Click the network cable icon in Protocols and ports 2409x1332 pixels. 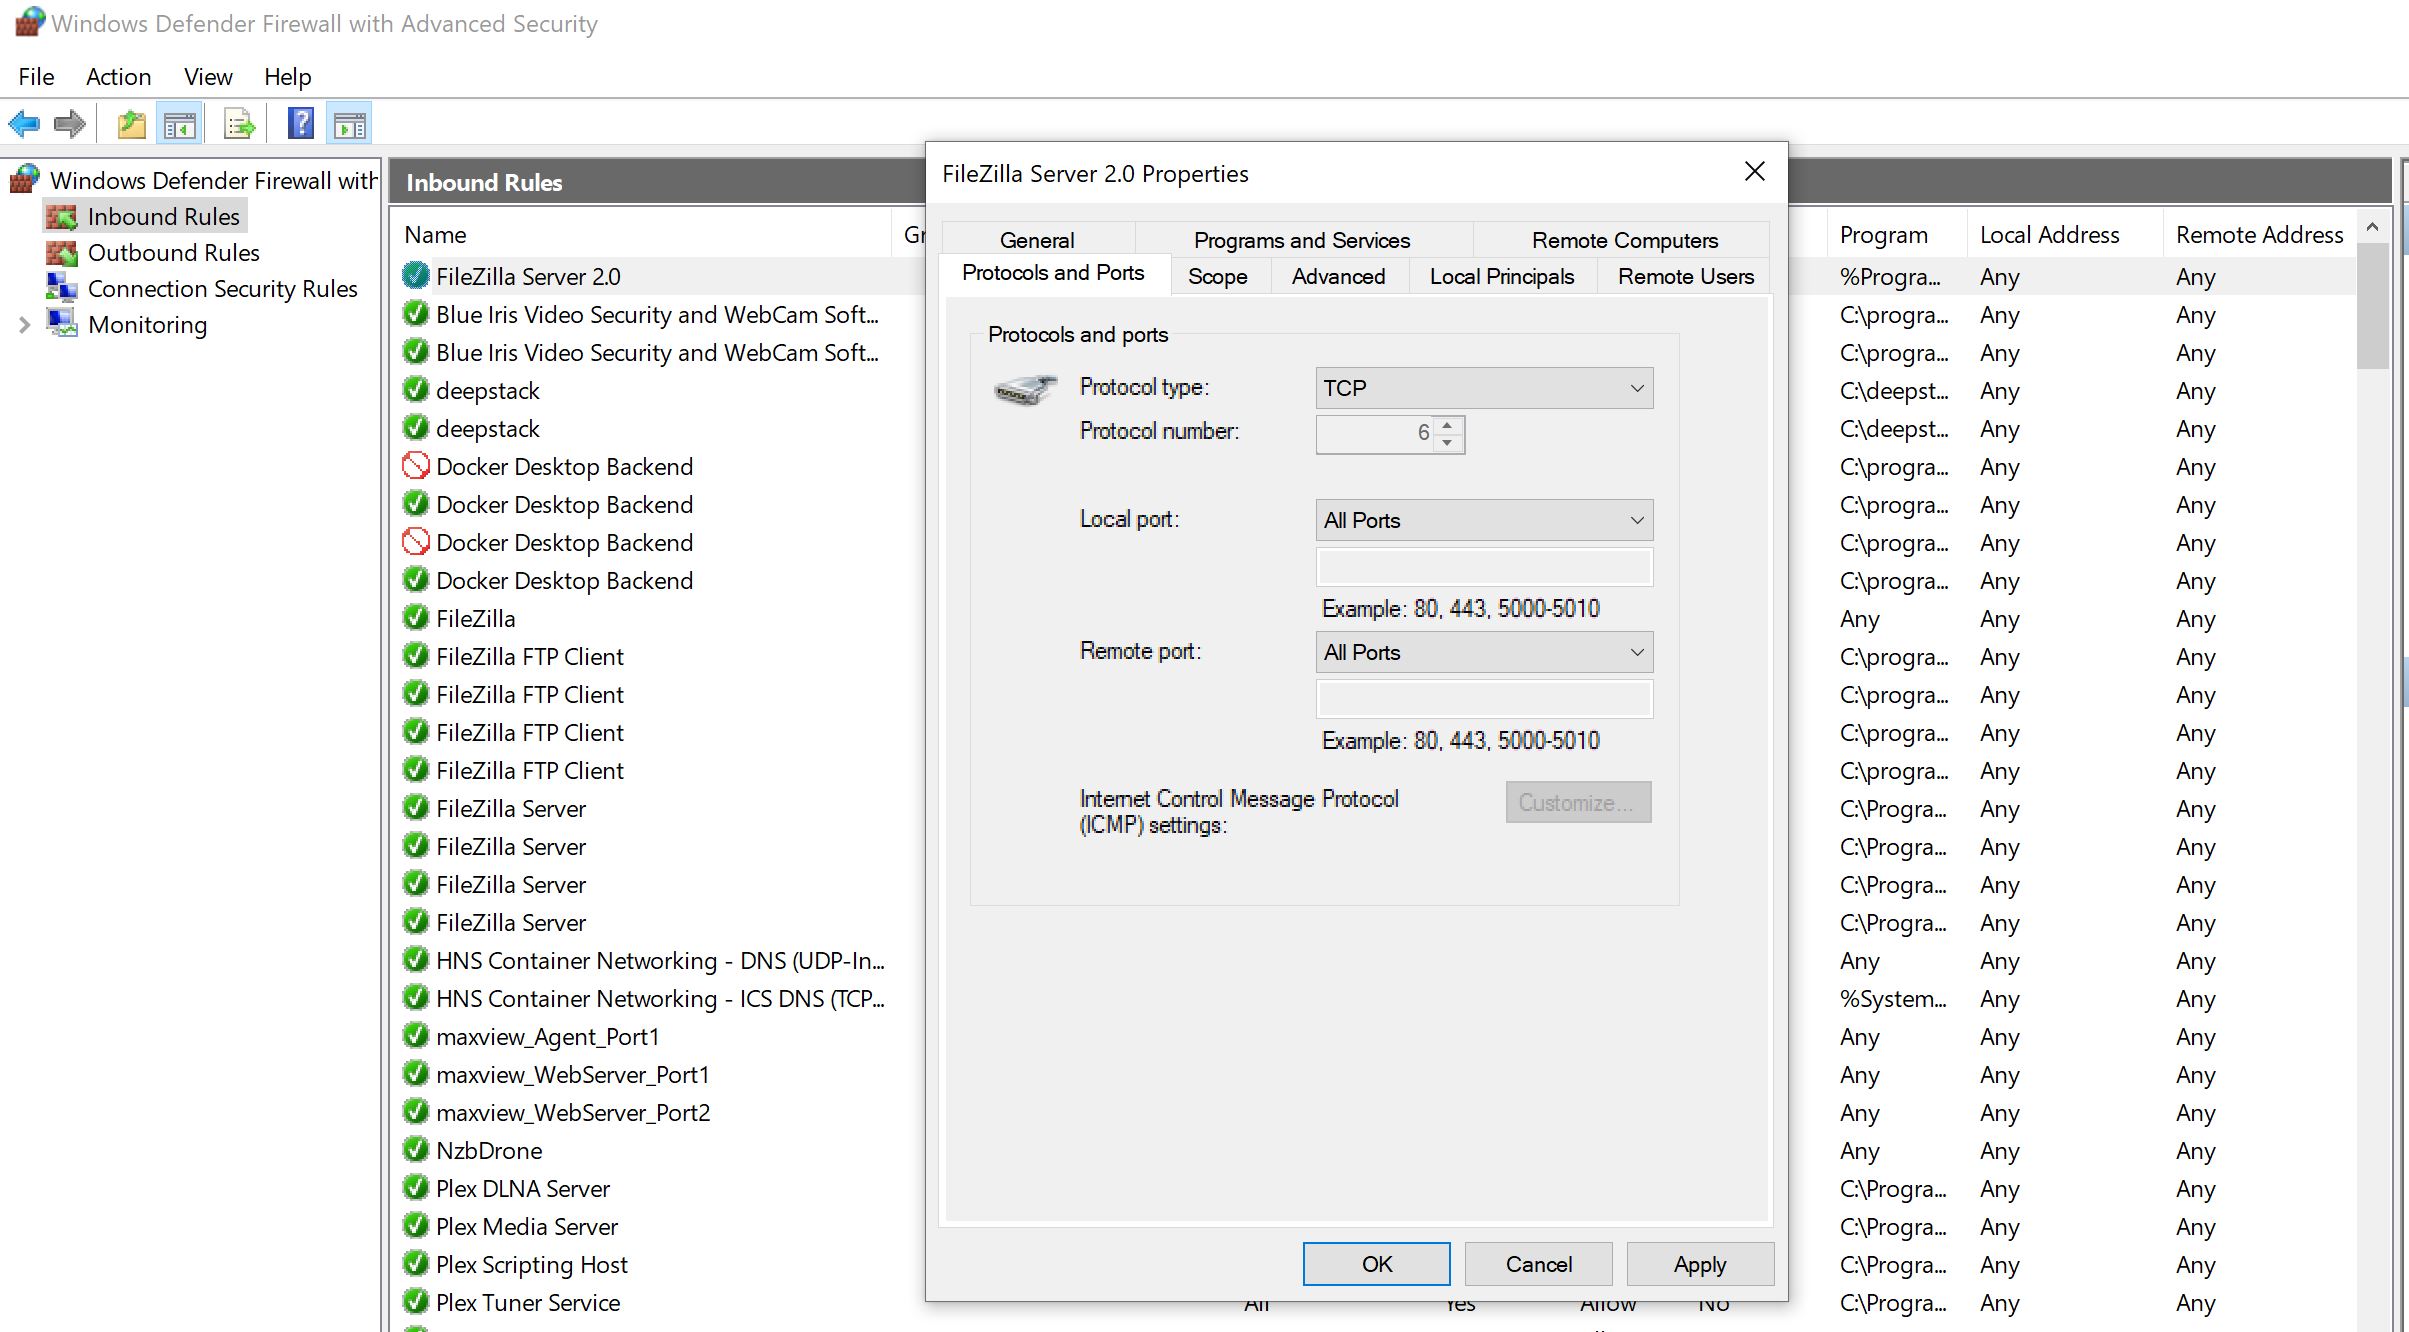coord(1025,389)
